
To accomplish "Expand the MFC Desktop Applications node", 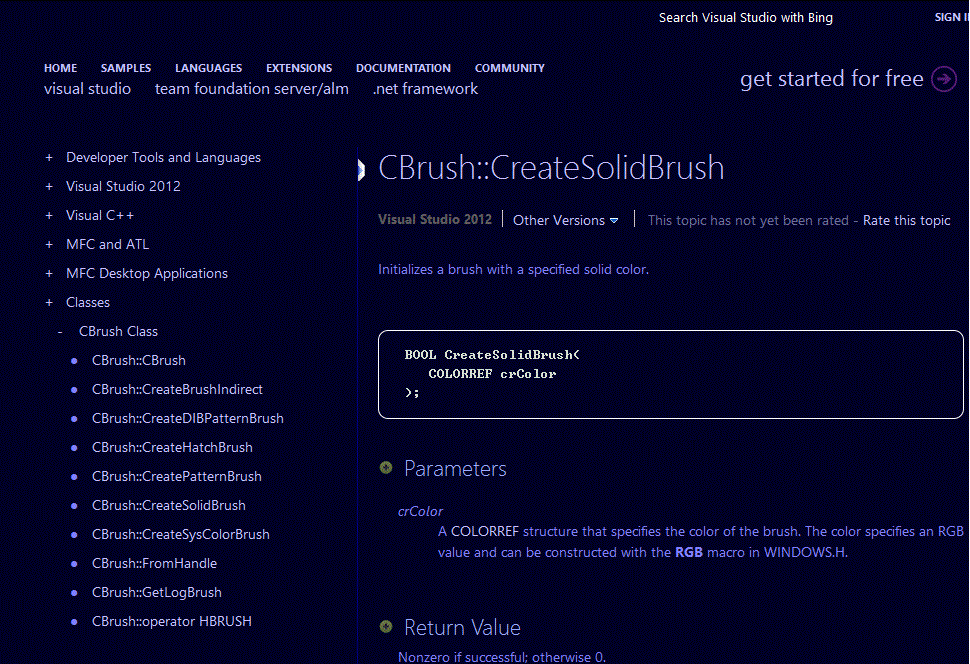I will (49, 274).
